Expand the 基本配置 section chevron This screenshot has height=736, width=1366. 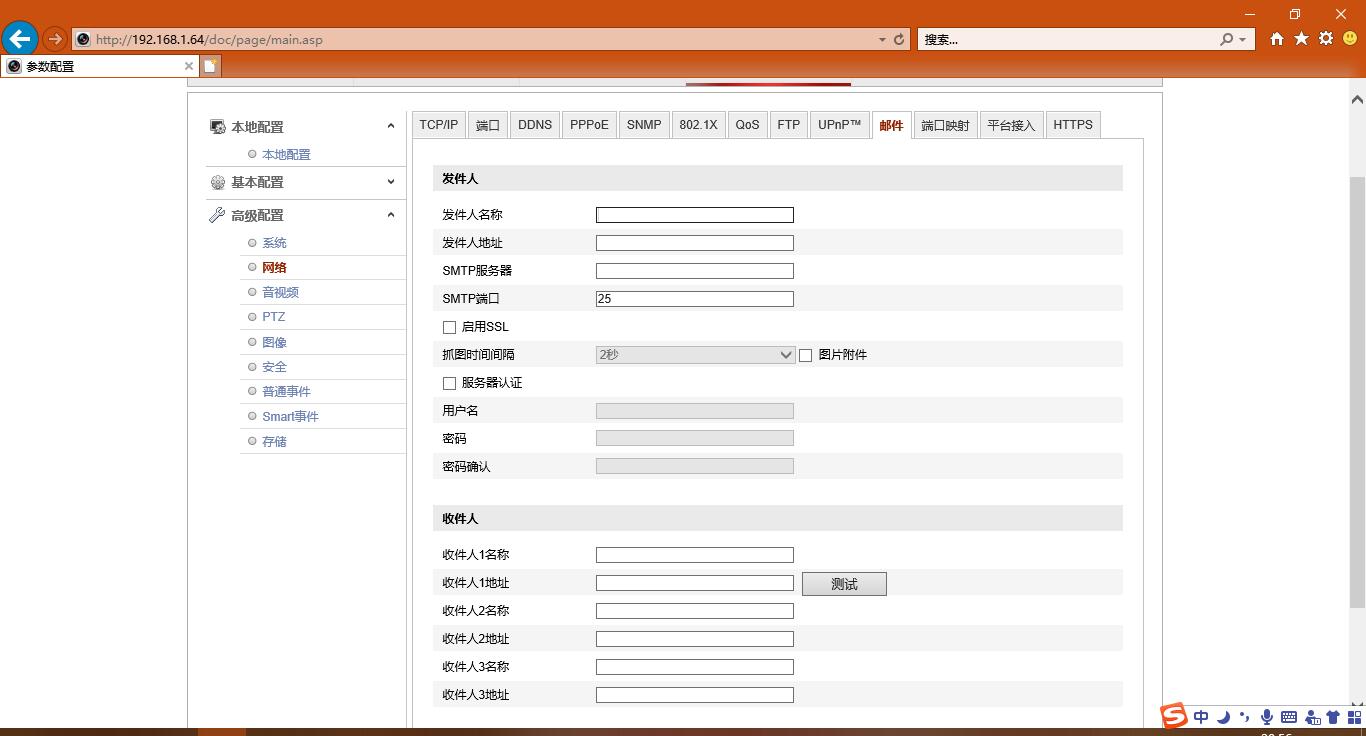(x=391, y=182)
